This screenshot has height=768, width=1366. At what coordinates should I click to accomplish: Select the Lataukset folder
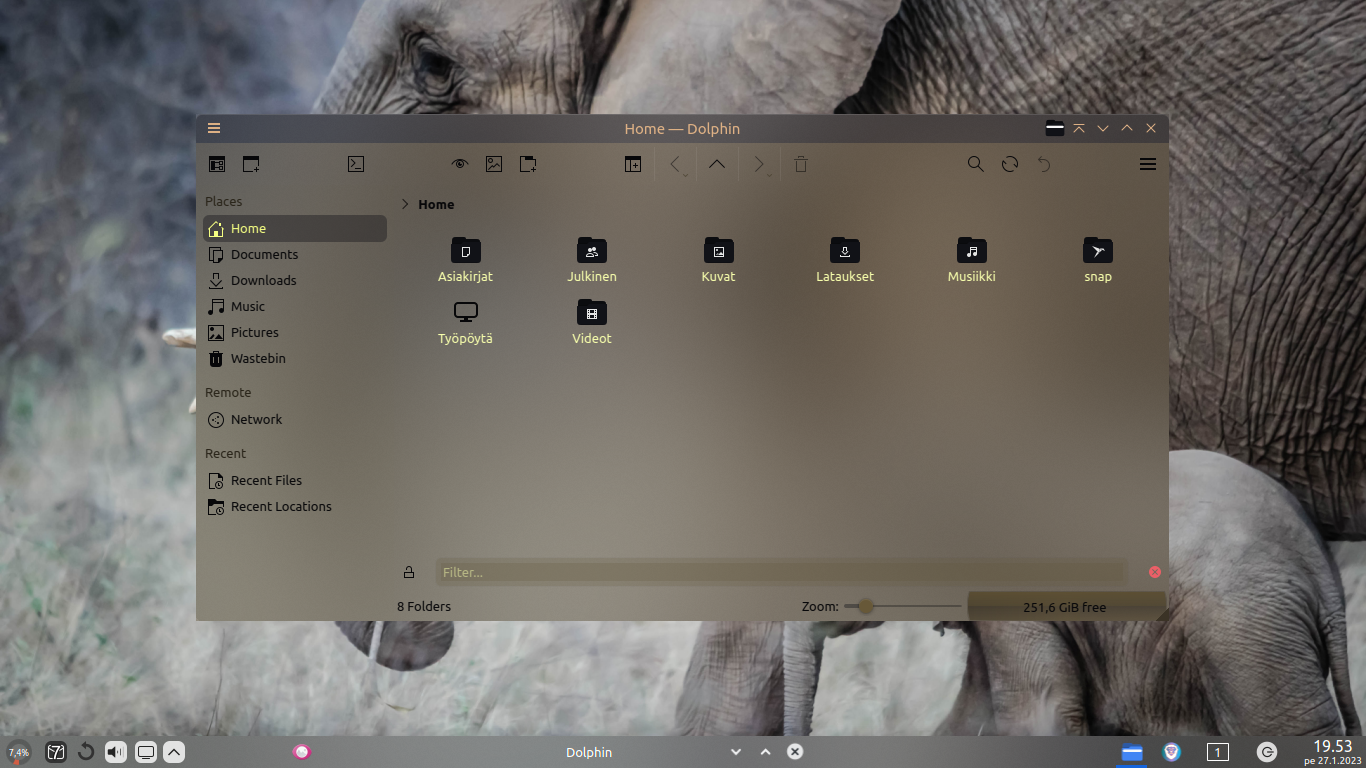point(845,261)
